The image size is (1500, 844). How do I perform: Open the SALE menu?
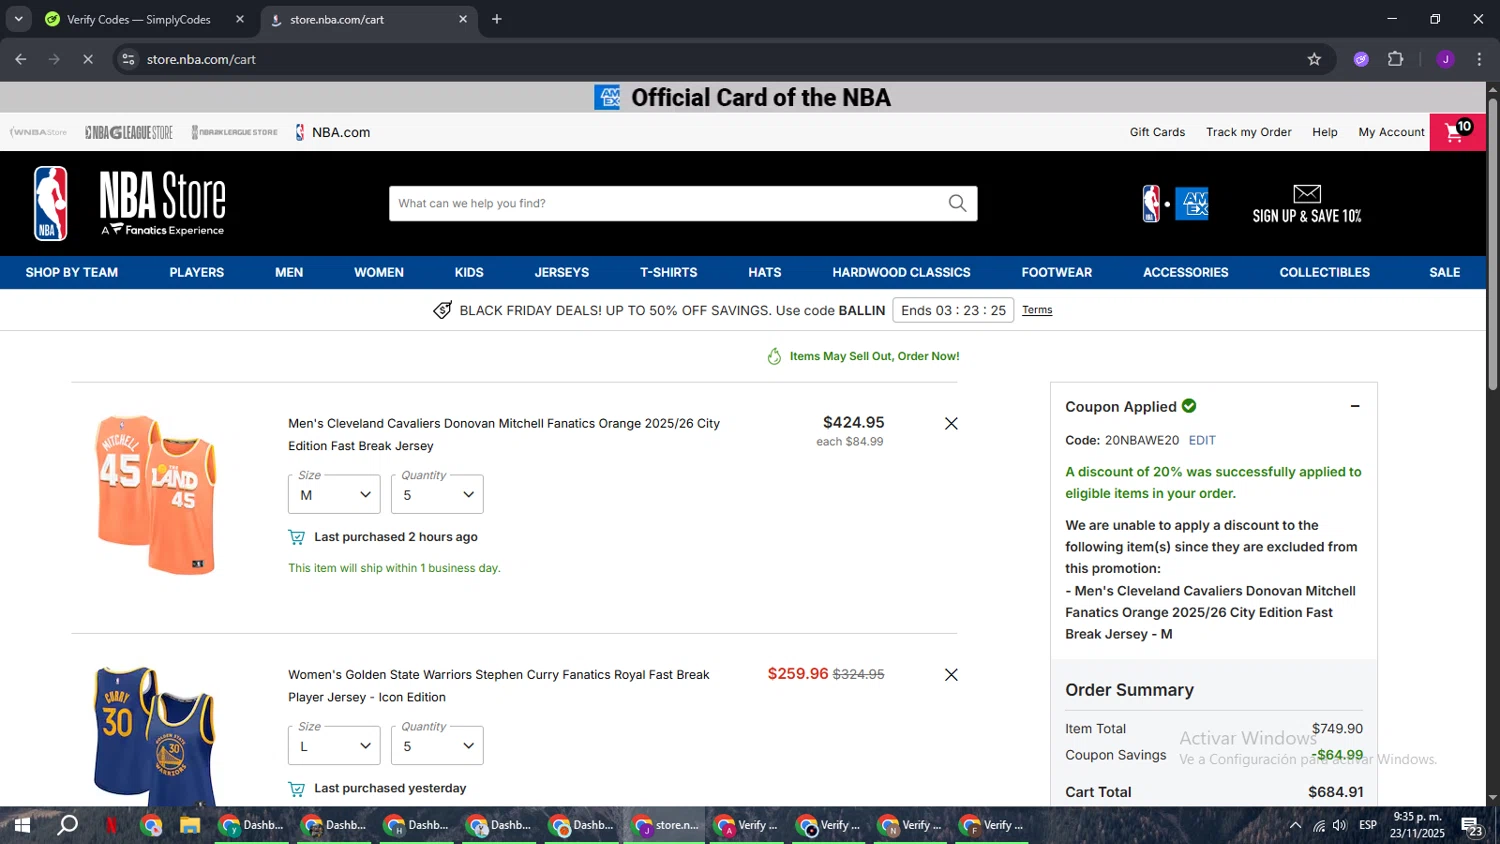[x=1445, y=272]
